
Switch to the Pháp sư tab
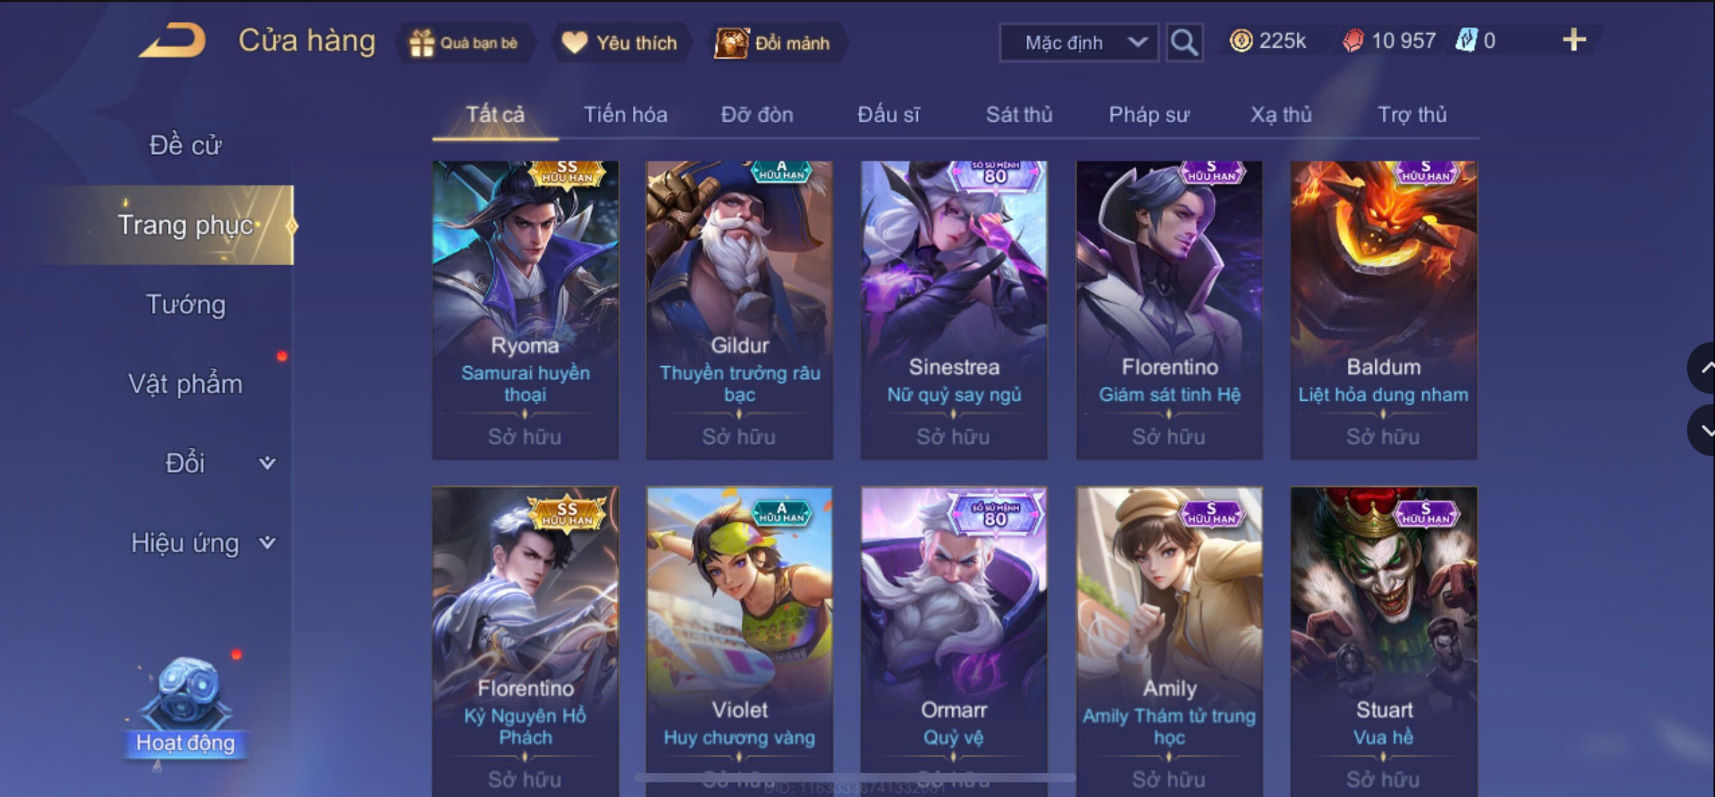tap(1149, 115)
